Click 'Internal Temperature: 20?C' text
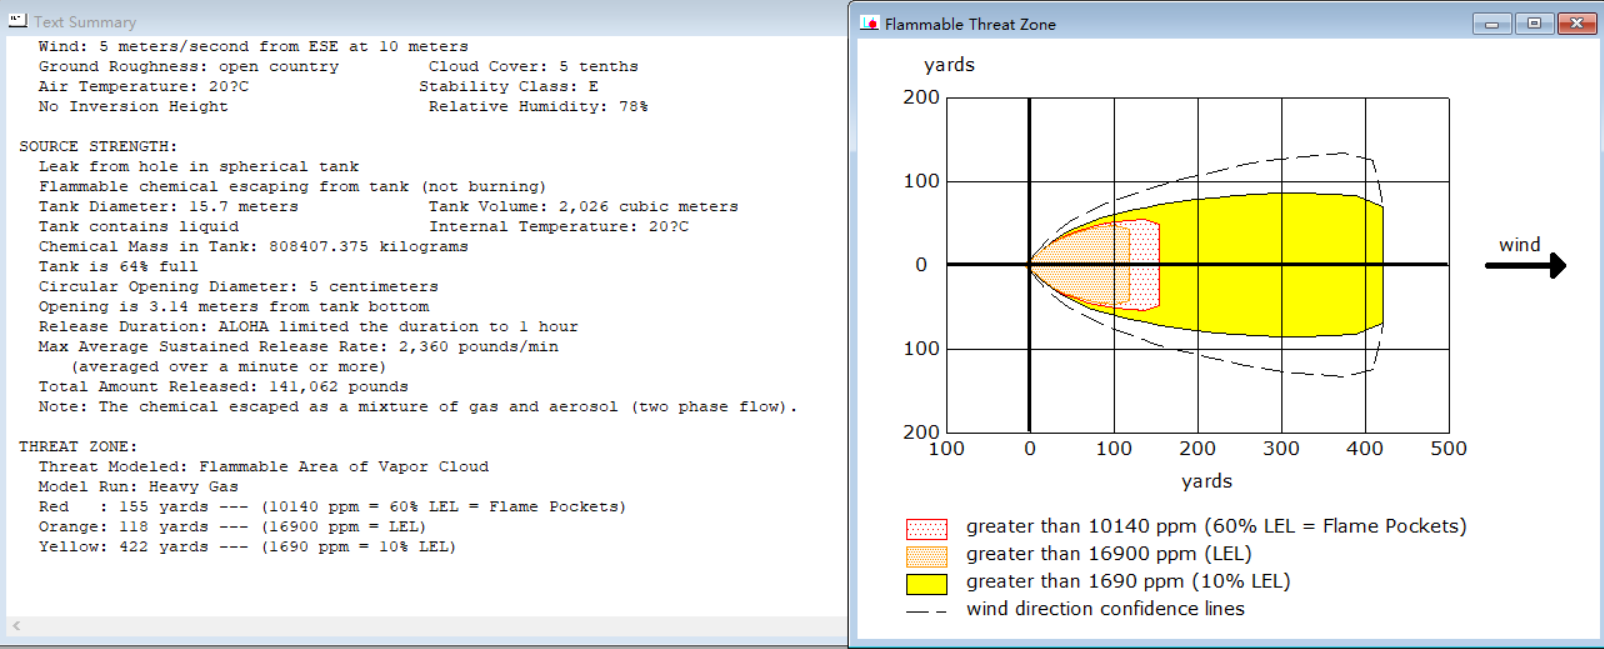1604x649 pixels. [558, 227]
